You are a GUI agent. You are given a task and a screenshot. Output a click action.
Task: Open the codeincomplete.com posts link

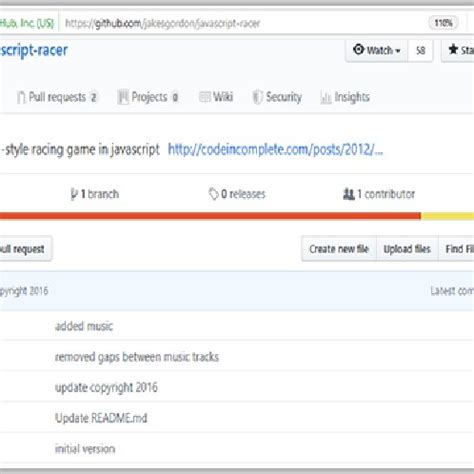275,149
